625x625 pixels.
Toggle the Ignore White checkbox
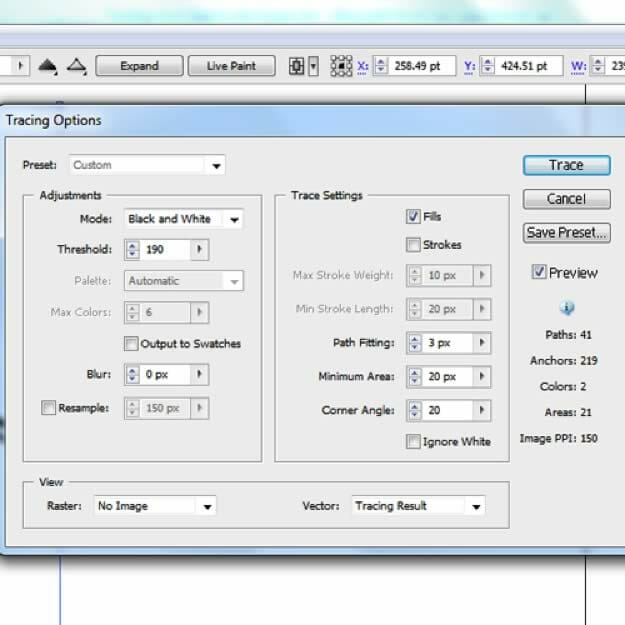pyautogui.click(x=413, y=441)
